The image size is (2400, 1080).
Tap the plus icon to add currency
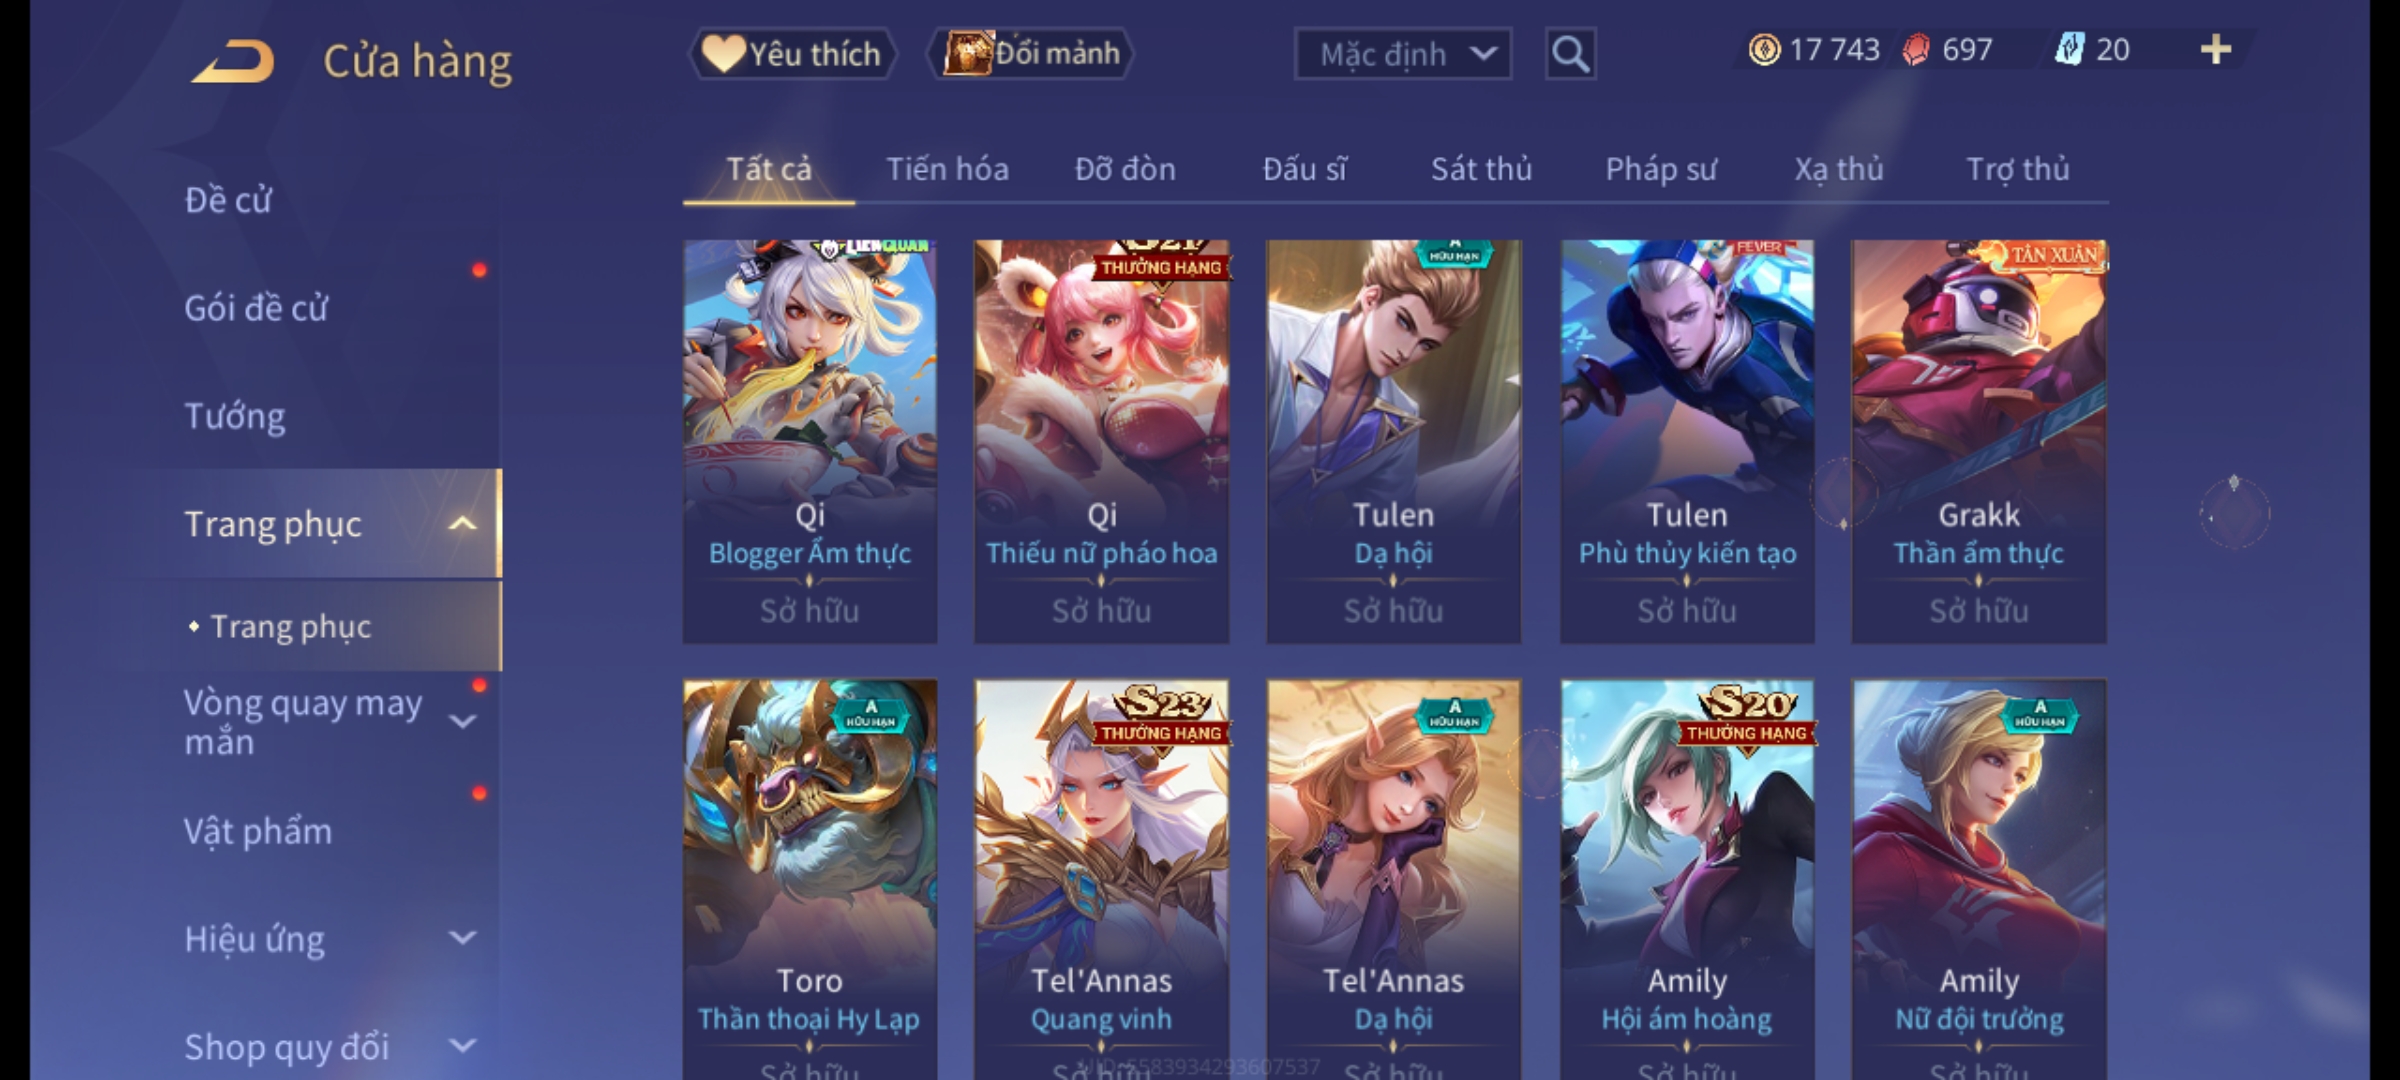click(2216, 49)
